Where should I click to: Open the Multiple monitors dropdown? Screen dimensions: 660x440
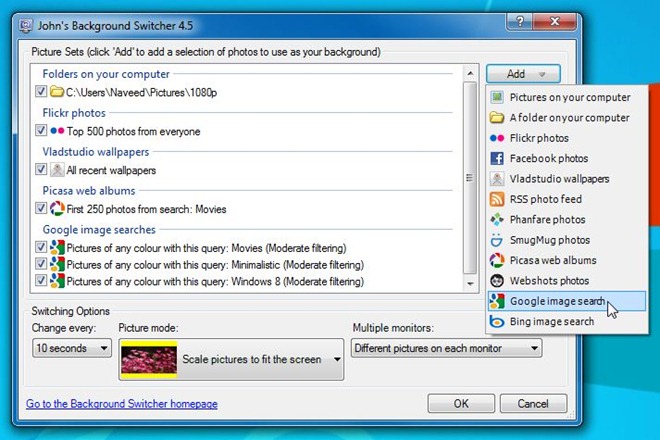(x=446, y=348)
